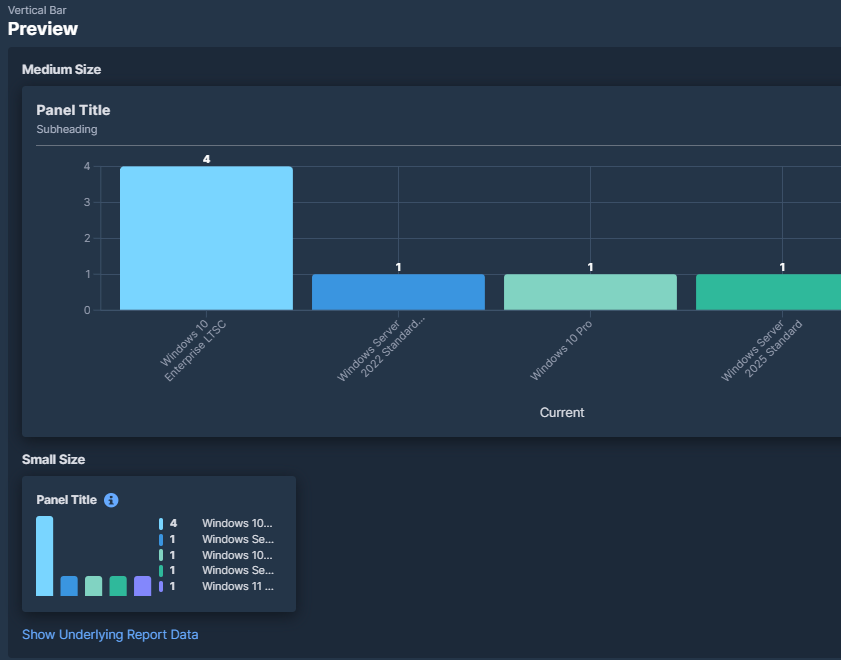Click the purple legend marker for Windows 11
The height and width of the screenshot is (660, 841).
[160, 586]
